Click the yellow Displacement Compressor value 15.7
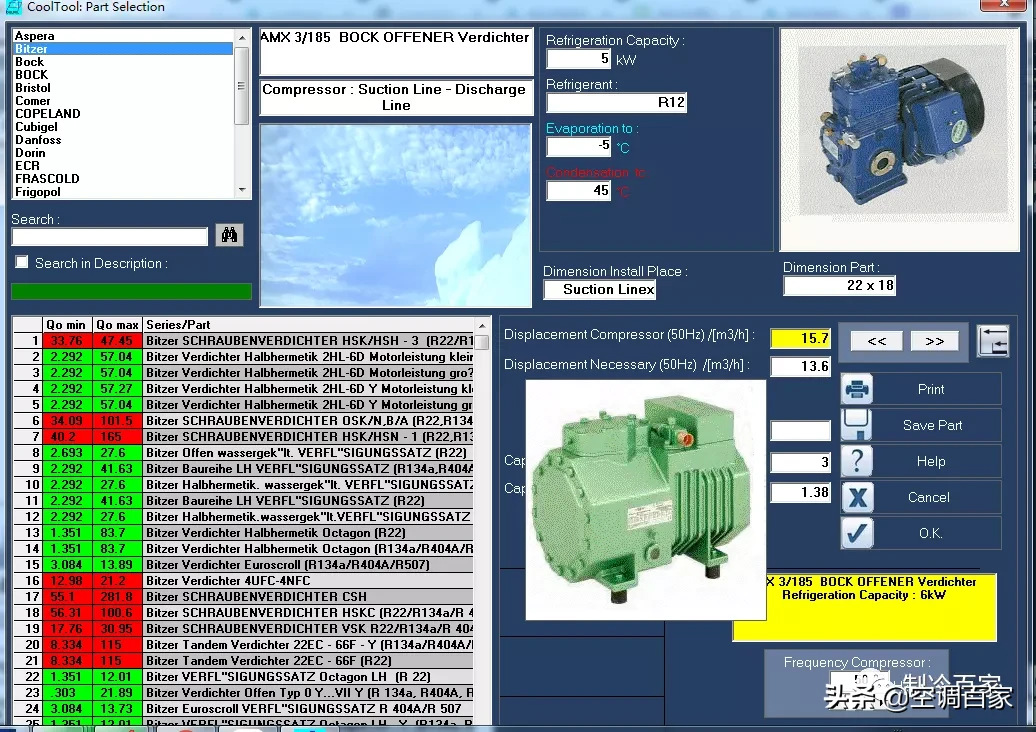 [801, 338]
